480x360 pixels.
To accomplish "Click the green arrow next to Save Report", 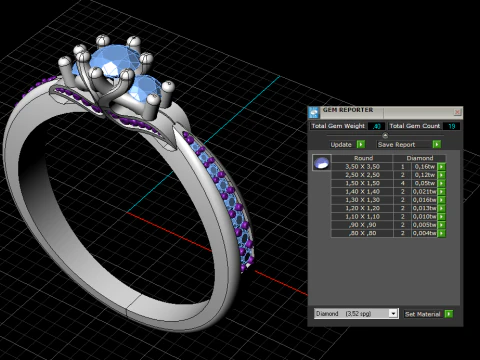I will pyautogui.click(x=437, y=144).
